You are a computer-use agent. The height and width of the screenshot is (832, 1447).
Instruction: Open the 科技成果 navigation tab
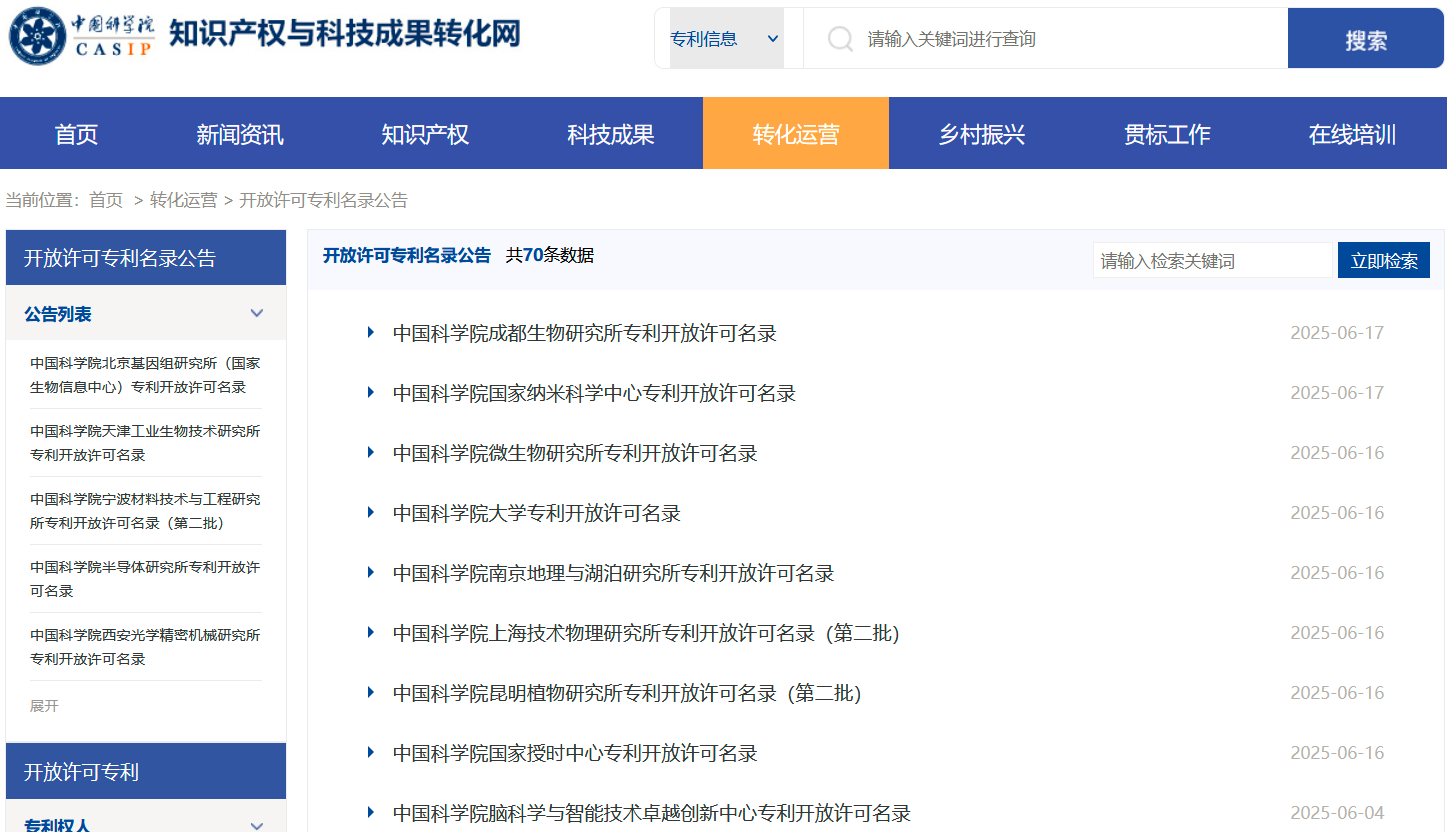(611, 134)
